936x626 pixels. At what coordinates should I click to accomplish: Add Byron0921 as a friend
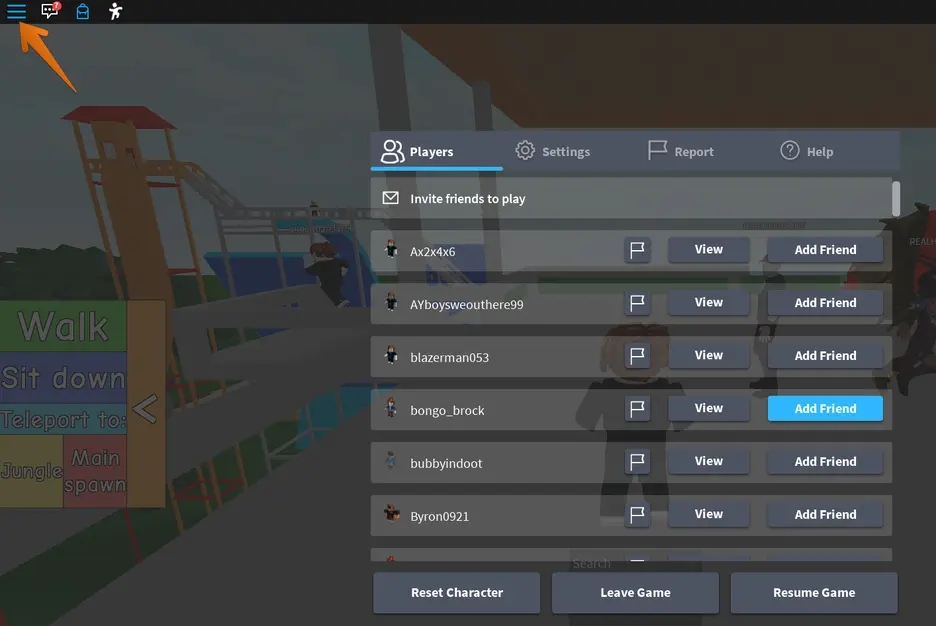825,514
